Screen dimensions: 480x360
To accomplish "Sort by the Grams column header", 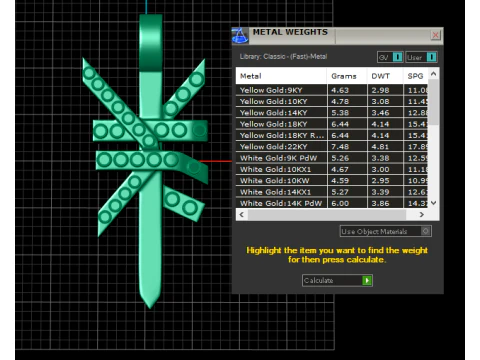I will pos(347,76).
